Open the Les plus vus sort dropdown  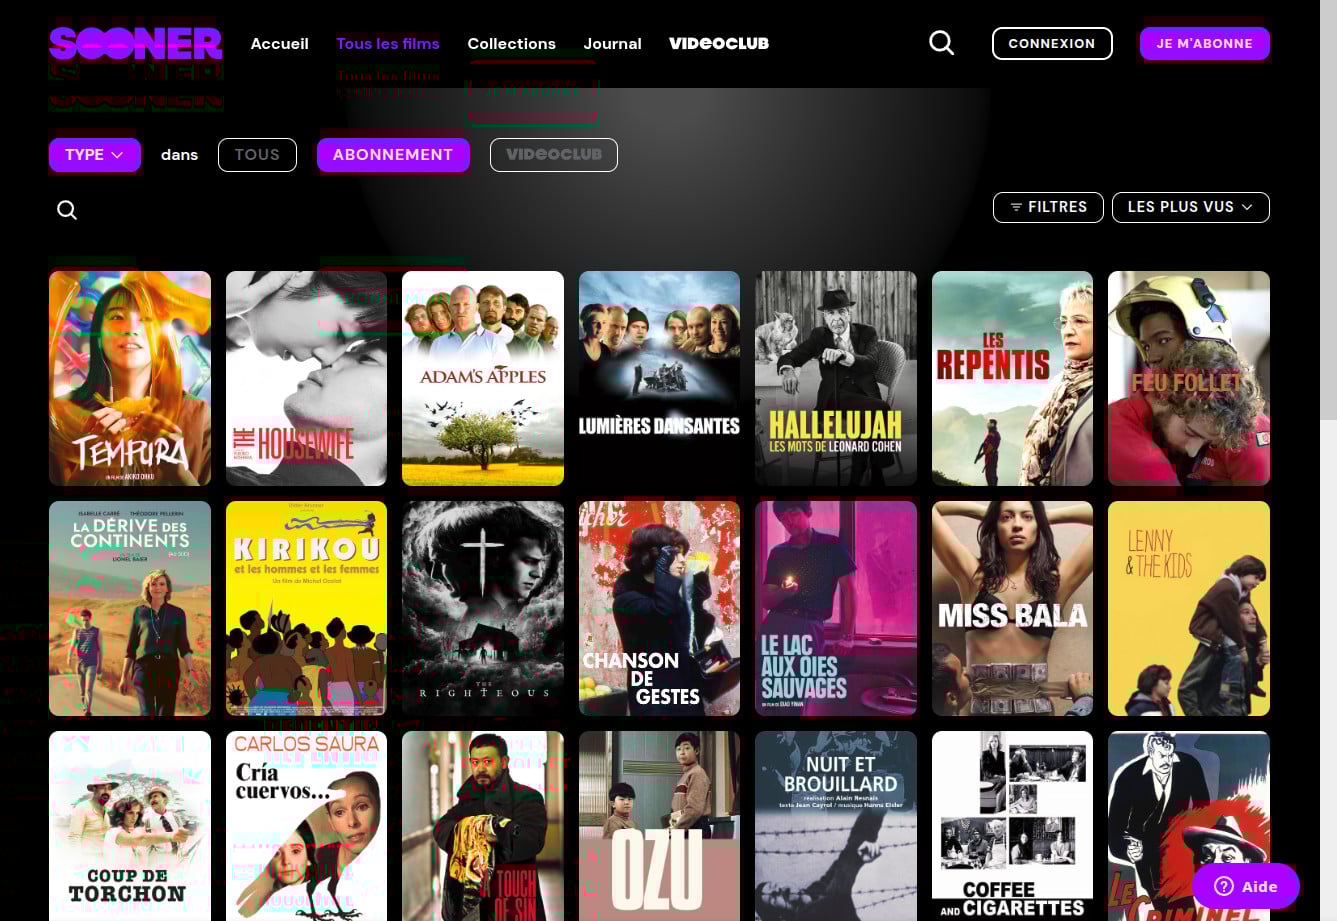[x=1190, y=207]
